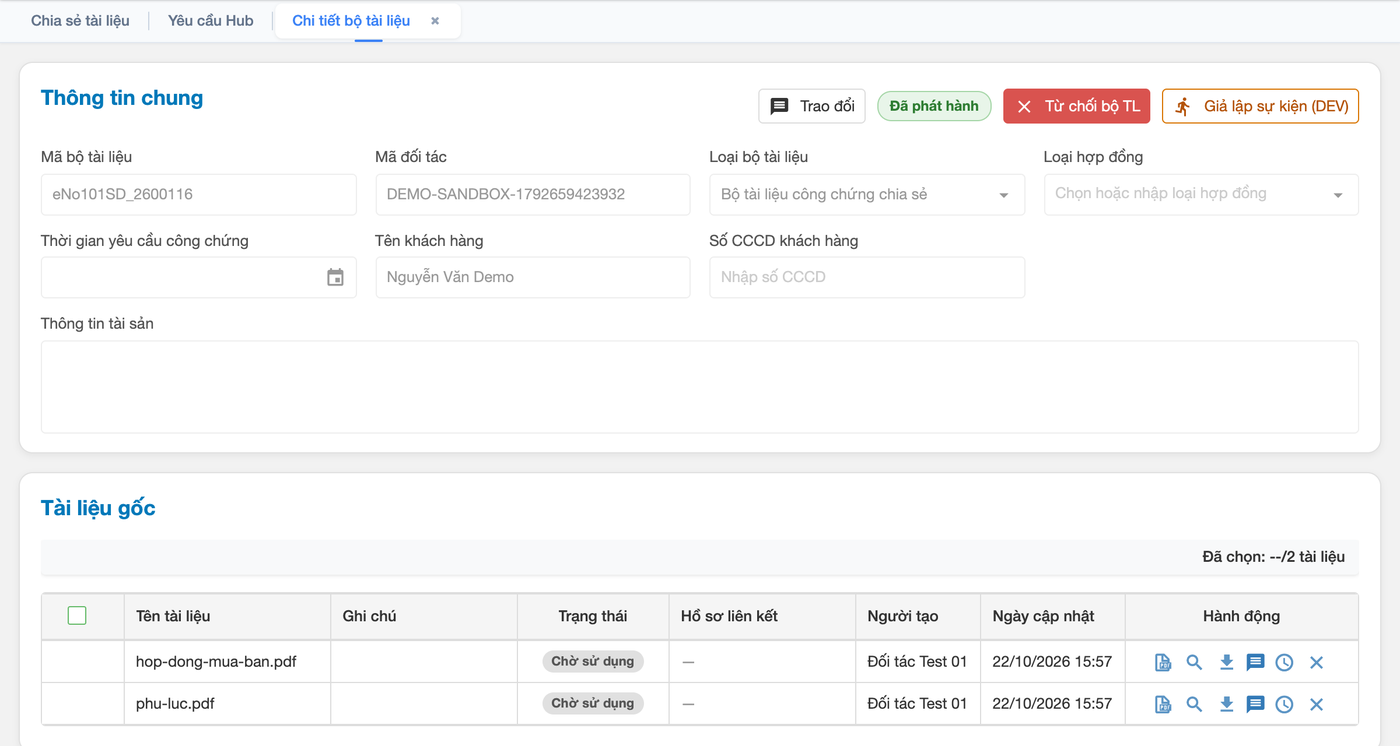Open comment icon for hop-dong-mua-ban.pdf
Screen dimensions: 1400x746
[1256, 662]
